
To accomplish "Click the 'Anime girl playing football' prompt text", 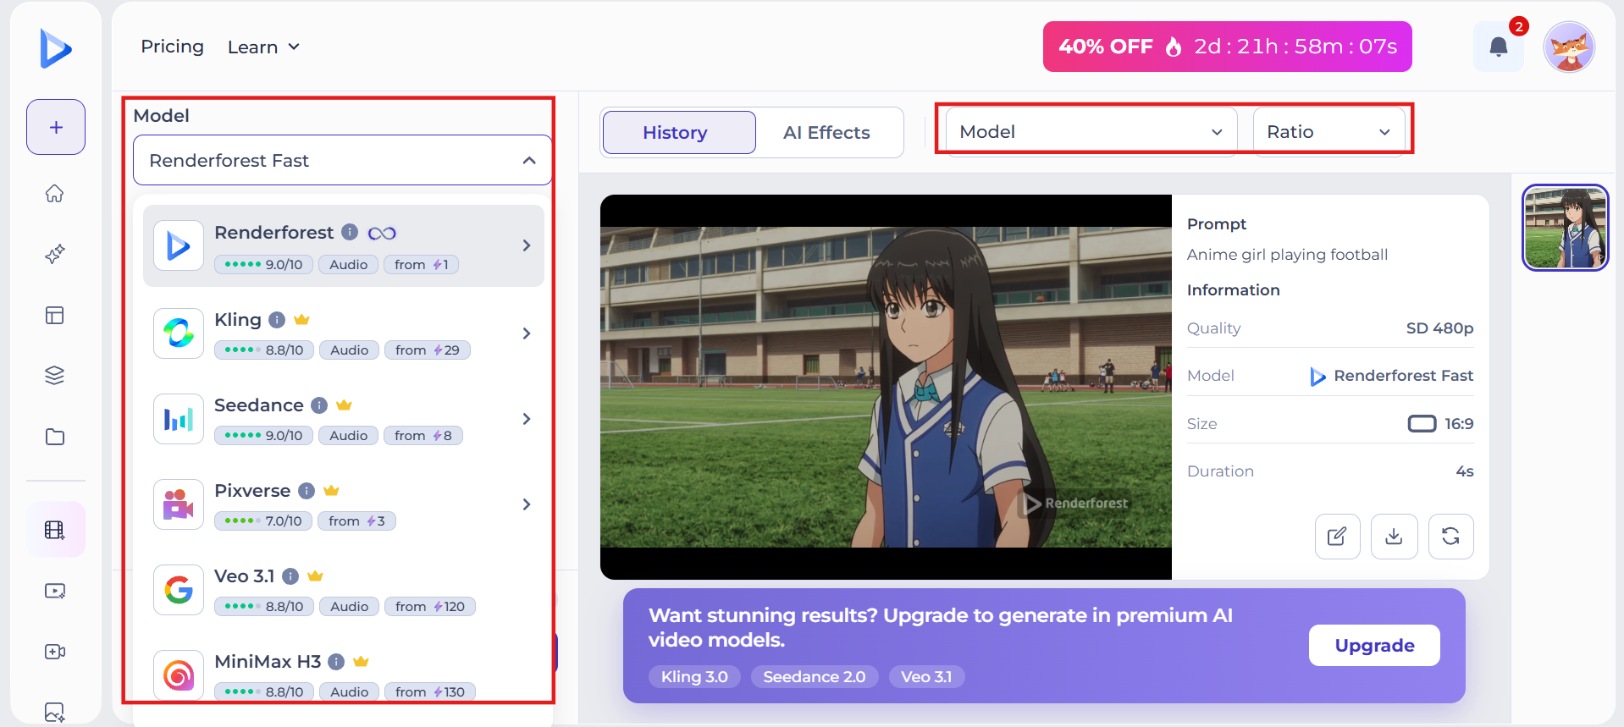I will (1287, 255).
